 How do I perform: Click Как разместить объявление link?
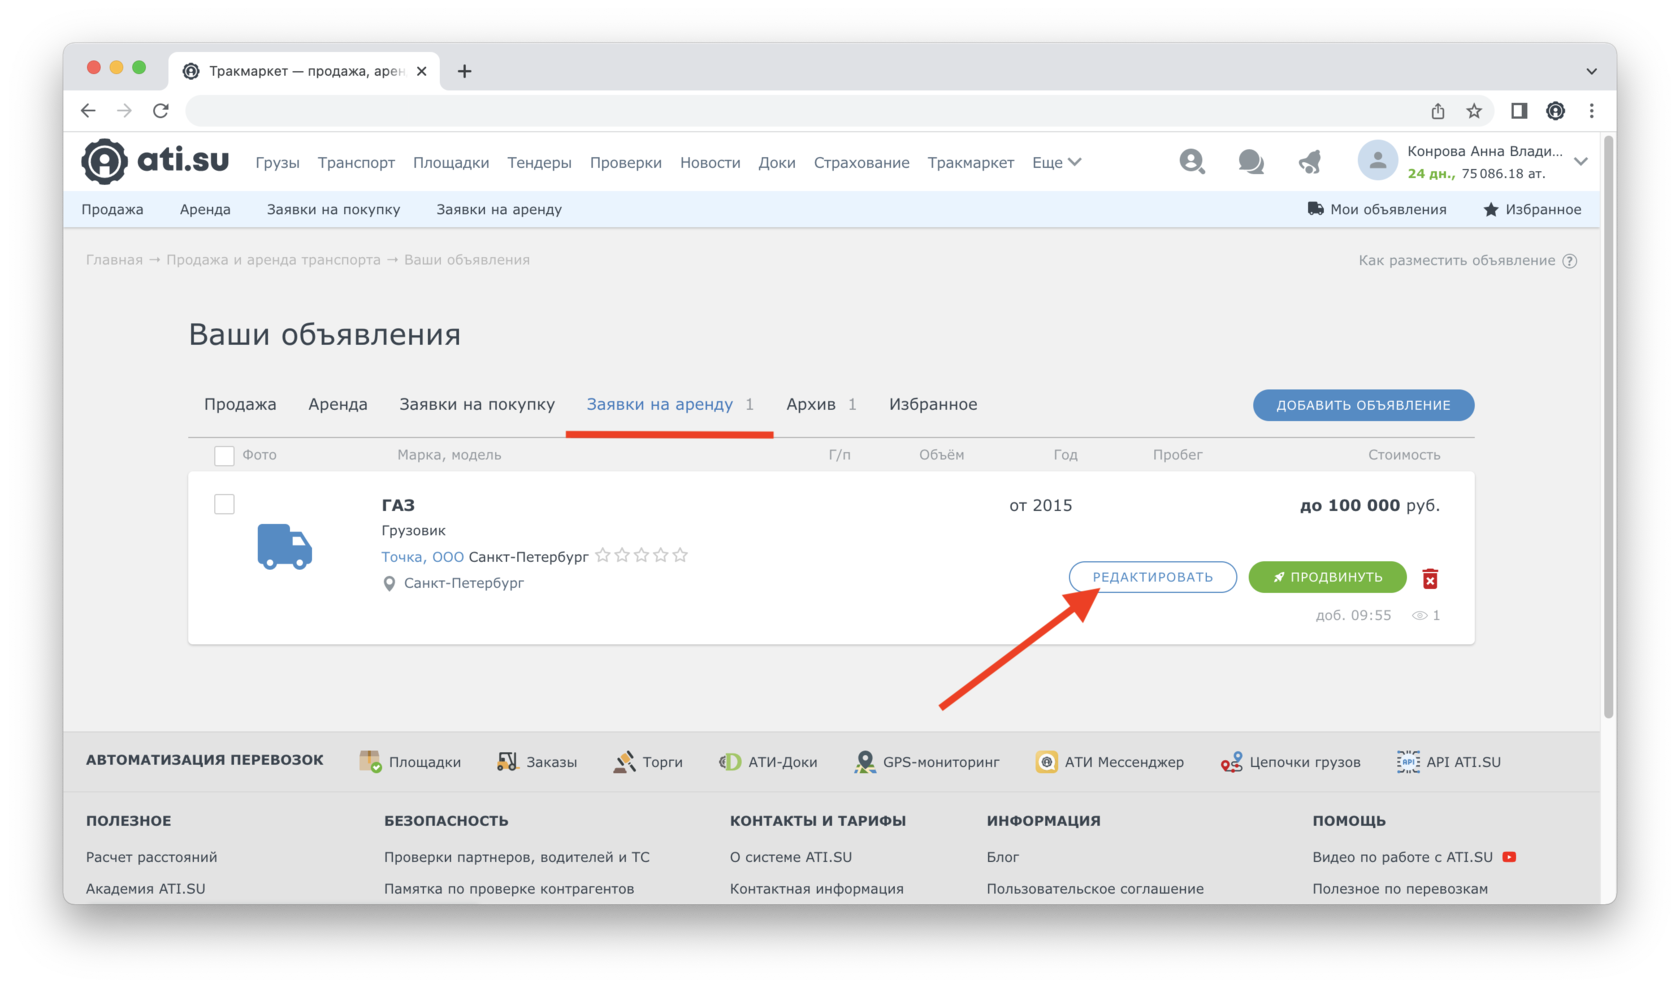[x=1457, y=261]
